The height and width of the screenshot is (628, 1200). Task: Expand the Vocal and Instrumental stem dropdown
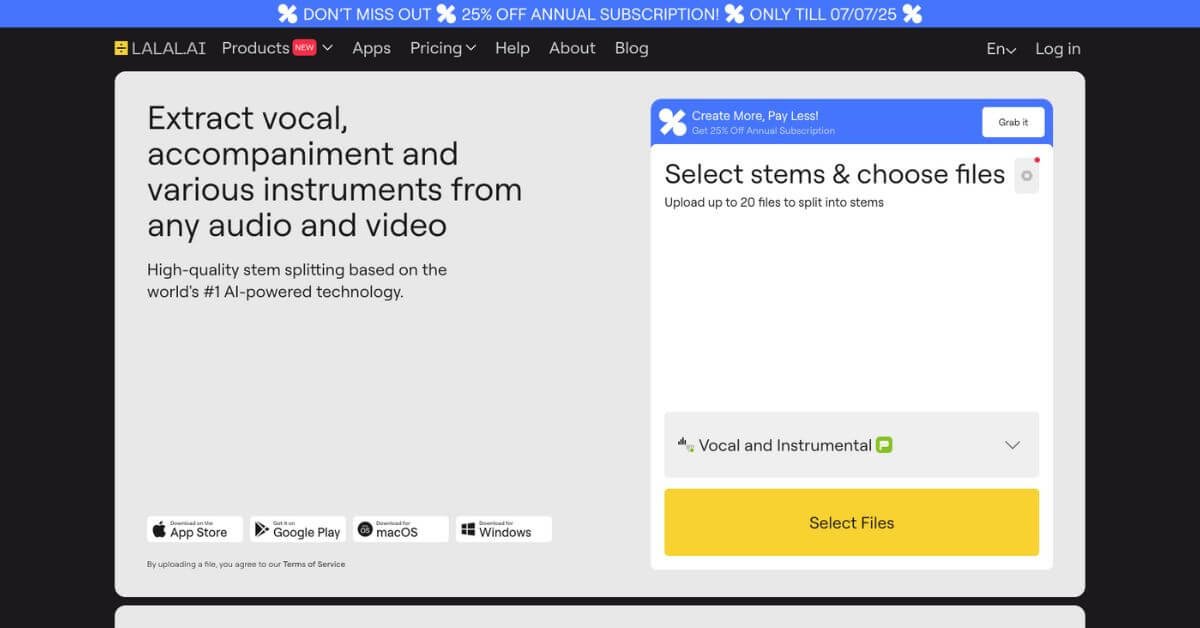point(851,445)
